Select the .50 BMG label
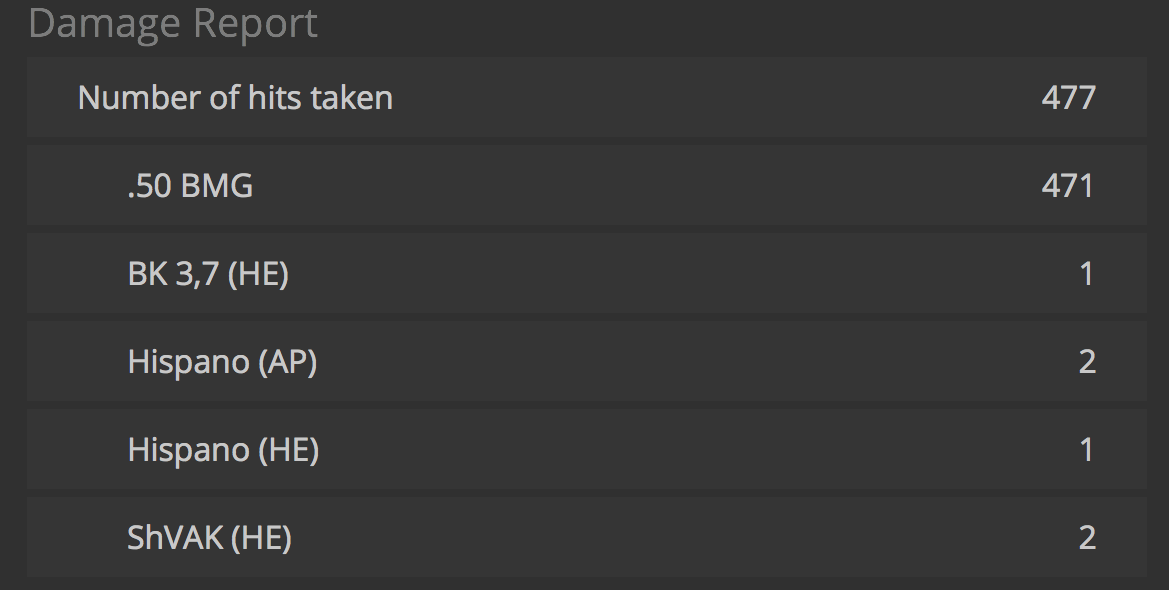 pyautogui.click(x=190, y=186)
